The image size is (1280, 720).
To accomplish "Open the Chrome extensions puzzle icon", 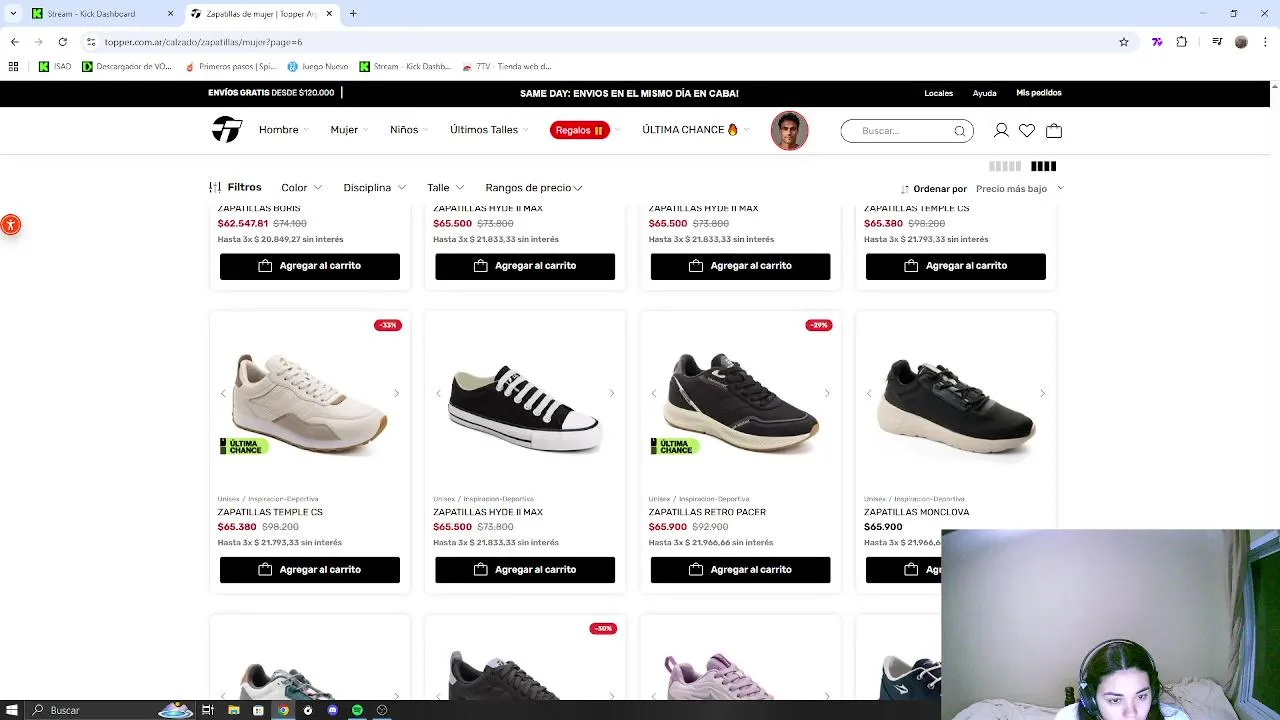I will point(1182,42).
